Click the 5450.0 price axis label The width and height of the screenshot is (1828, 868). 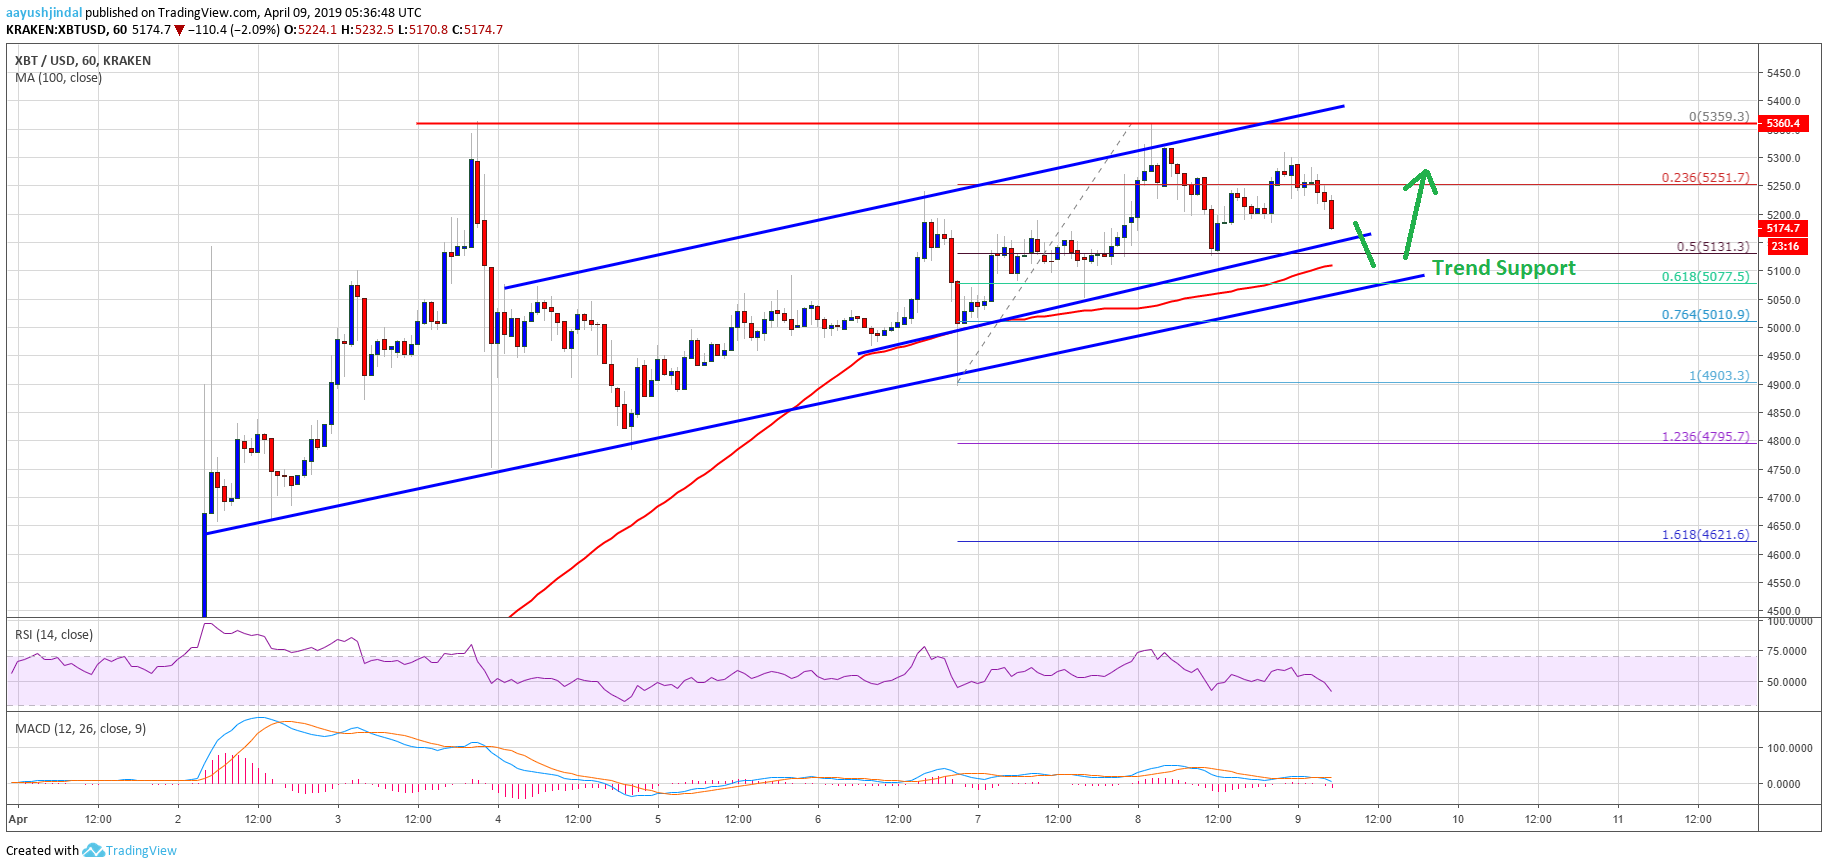point(1783,74)
